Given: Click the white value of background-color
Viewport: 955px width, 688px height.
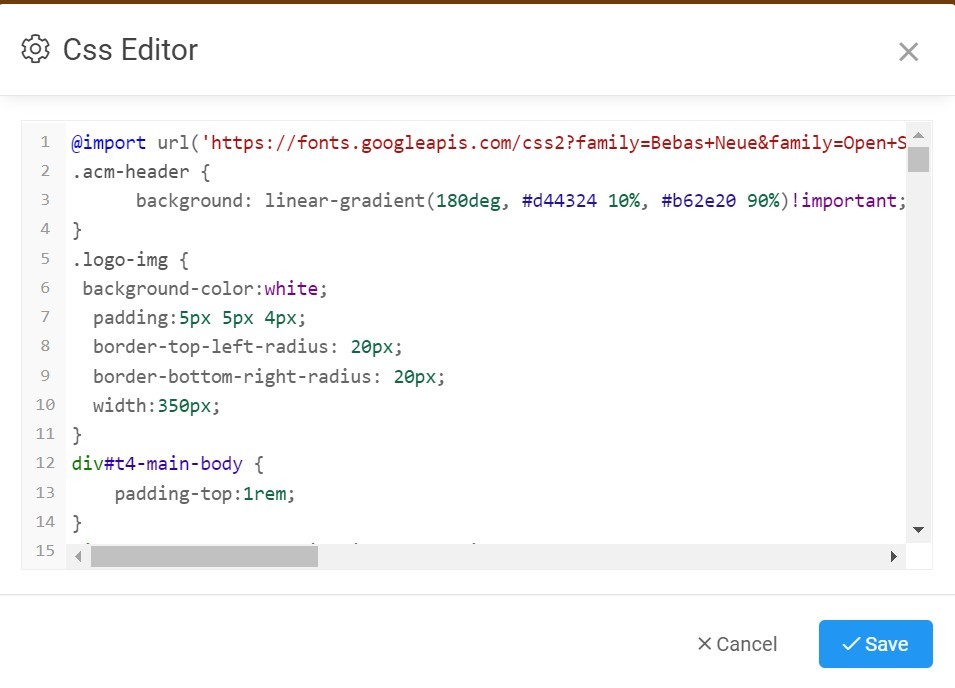Looking at the screenshot, I should tap(291, 289).
